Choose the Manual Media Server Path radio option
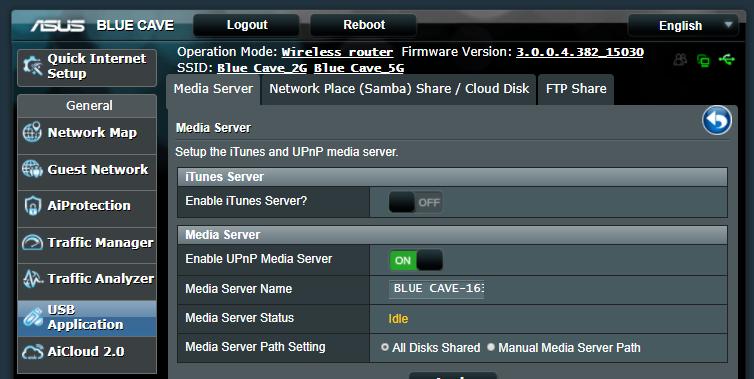 coord(490,347)
